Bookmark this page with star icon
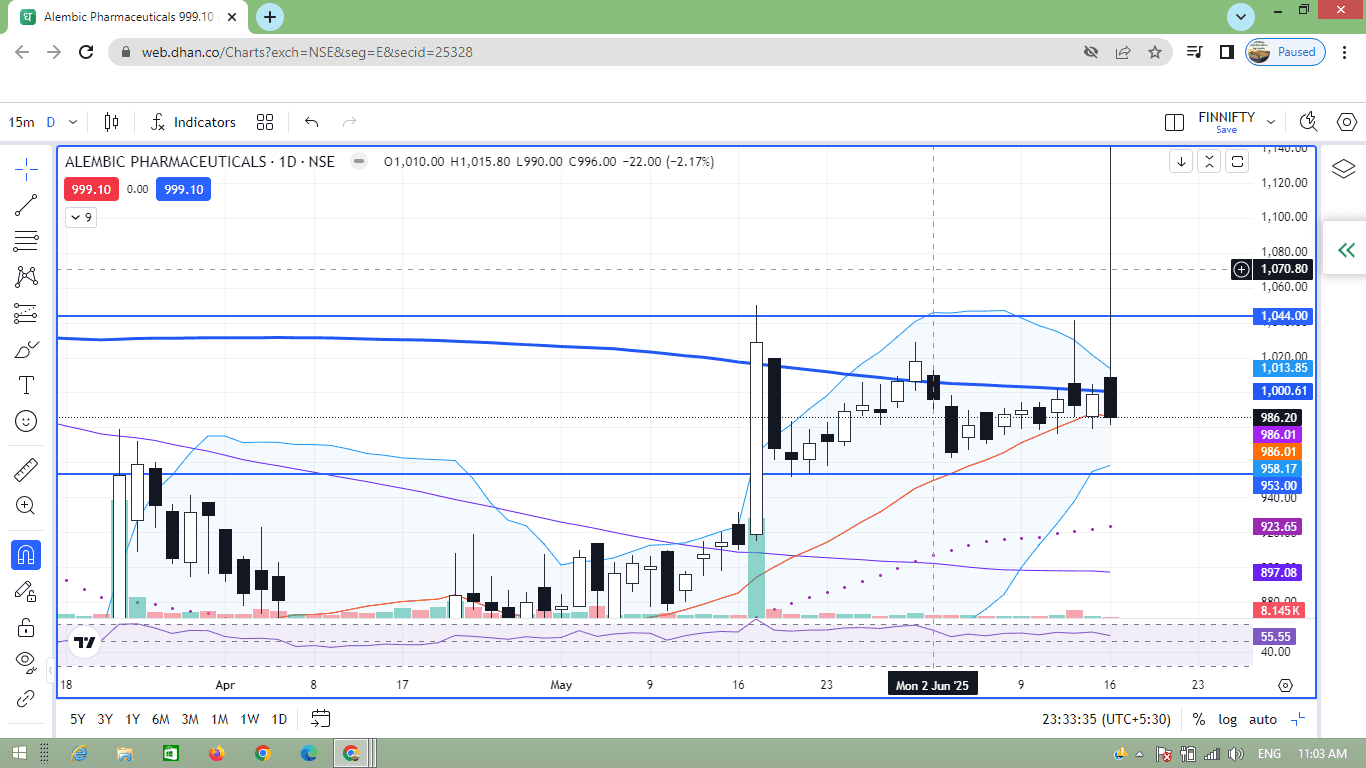 [1155, 52]
